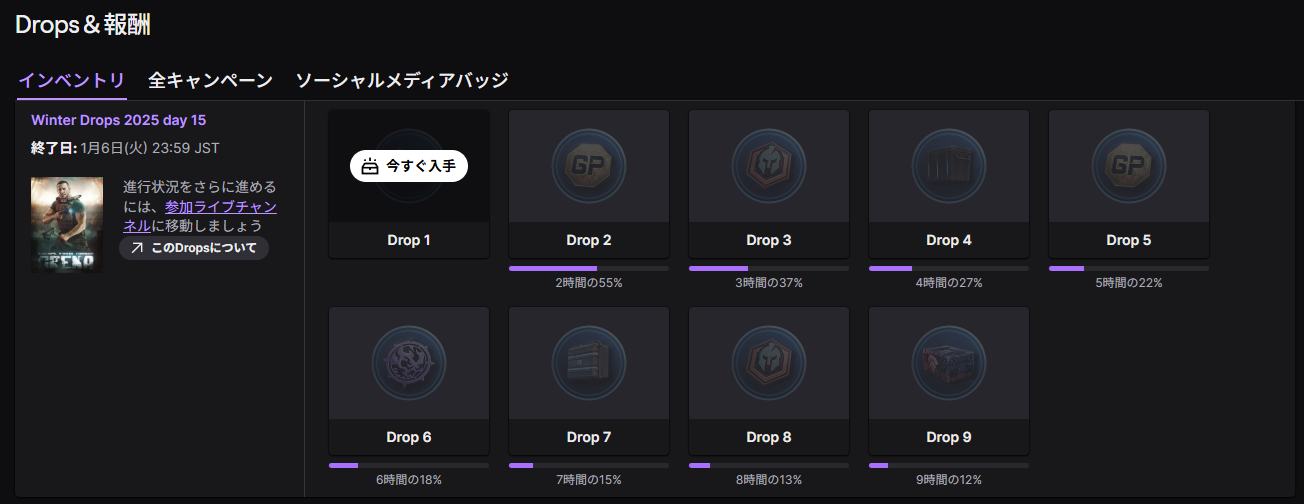
Task: Click the Drop 9 progress bar
Action: click(x=948, y=465)
